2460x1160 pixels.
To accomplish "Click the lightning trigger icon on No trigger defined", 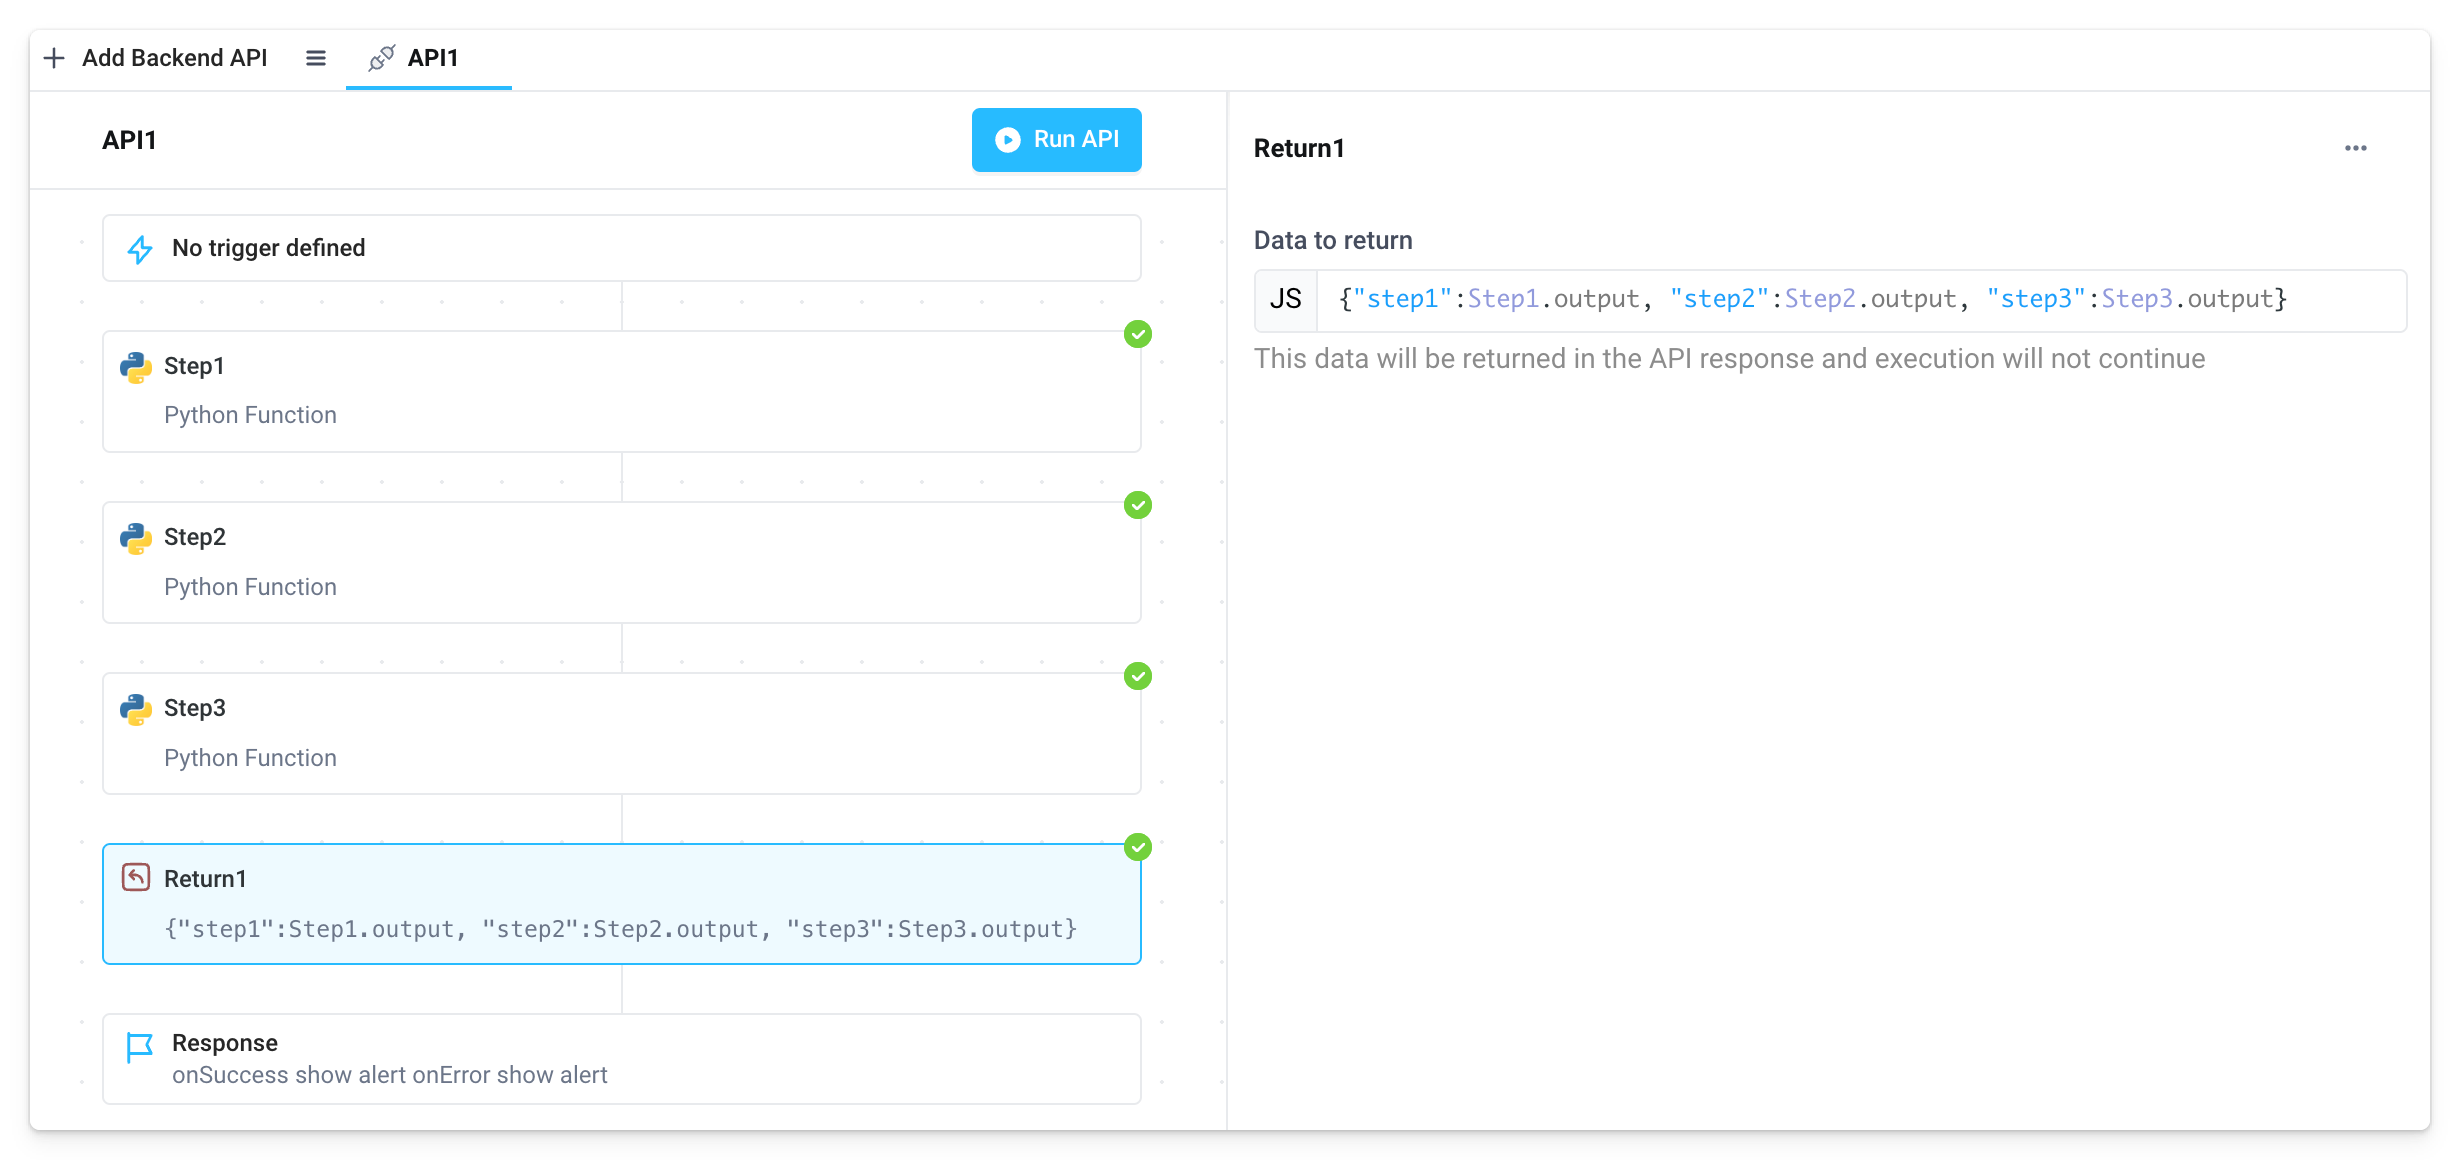I will tap(140, 248).
